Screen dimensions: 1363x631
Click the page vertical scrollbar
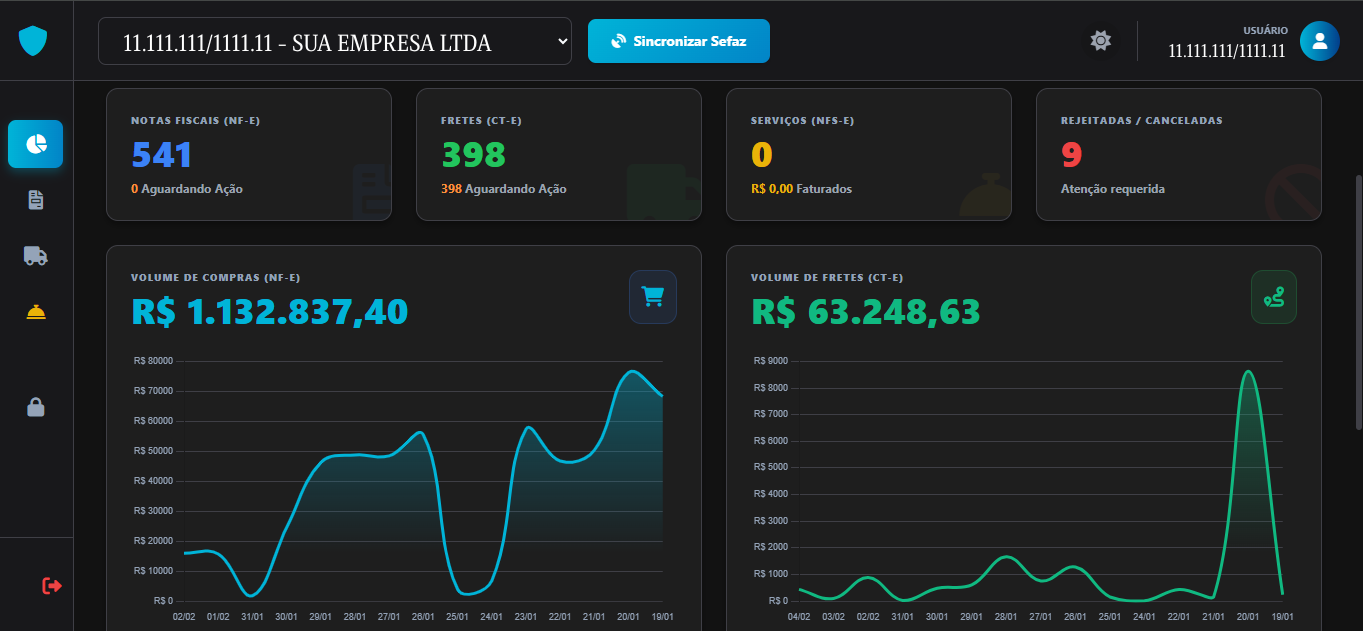1357,302
